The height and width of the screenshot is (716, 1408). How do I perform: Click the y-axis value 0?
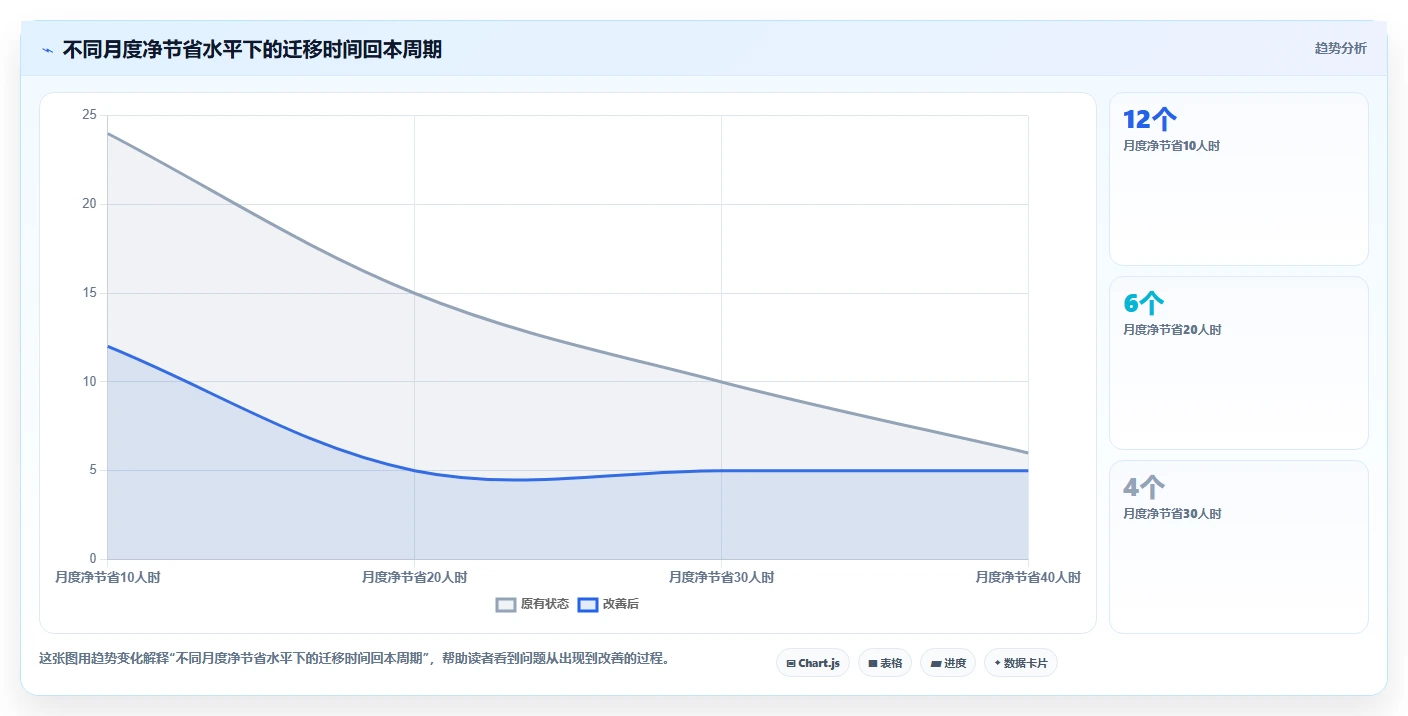[93, 559]
